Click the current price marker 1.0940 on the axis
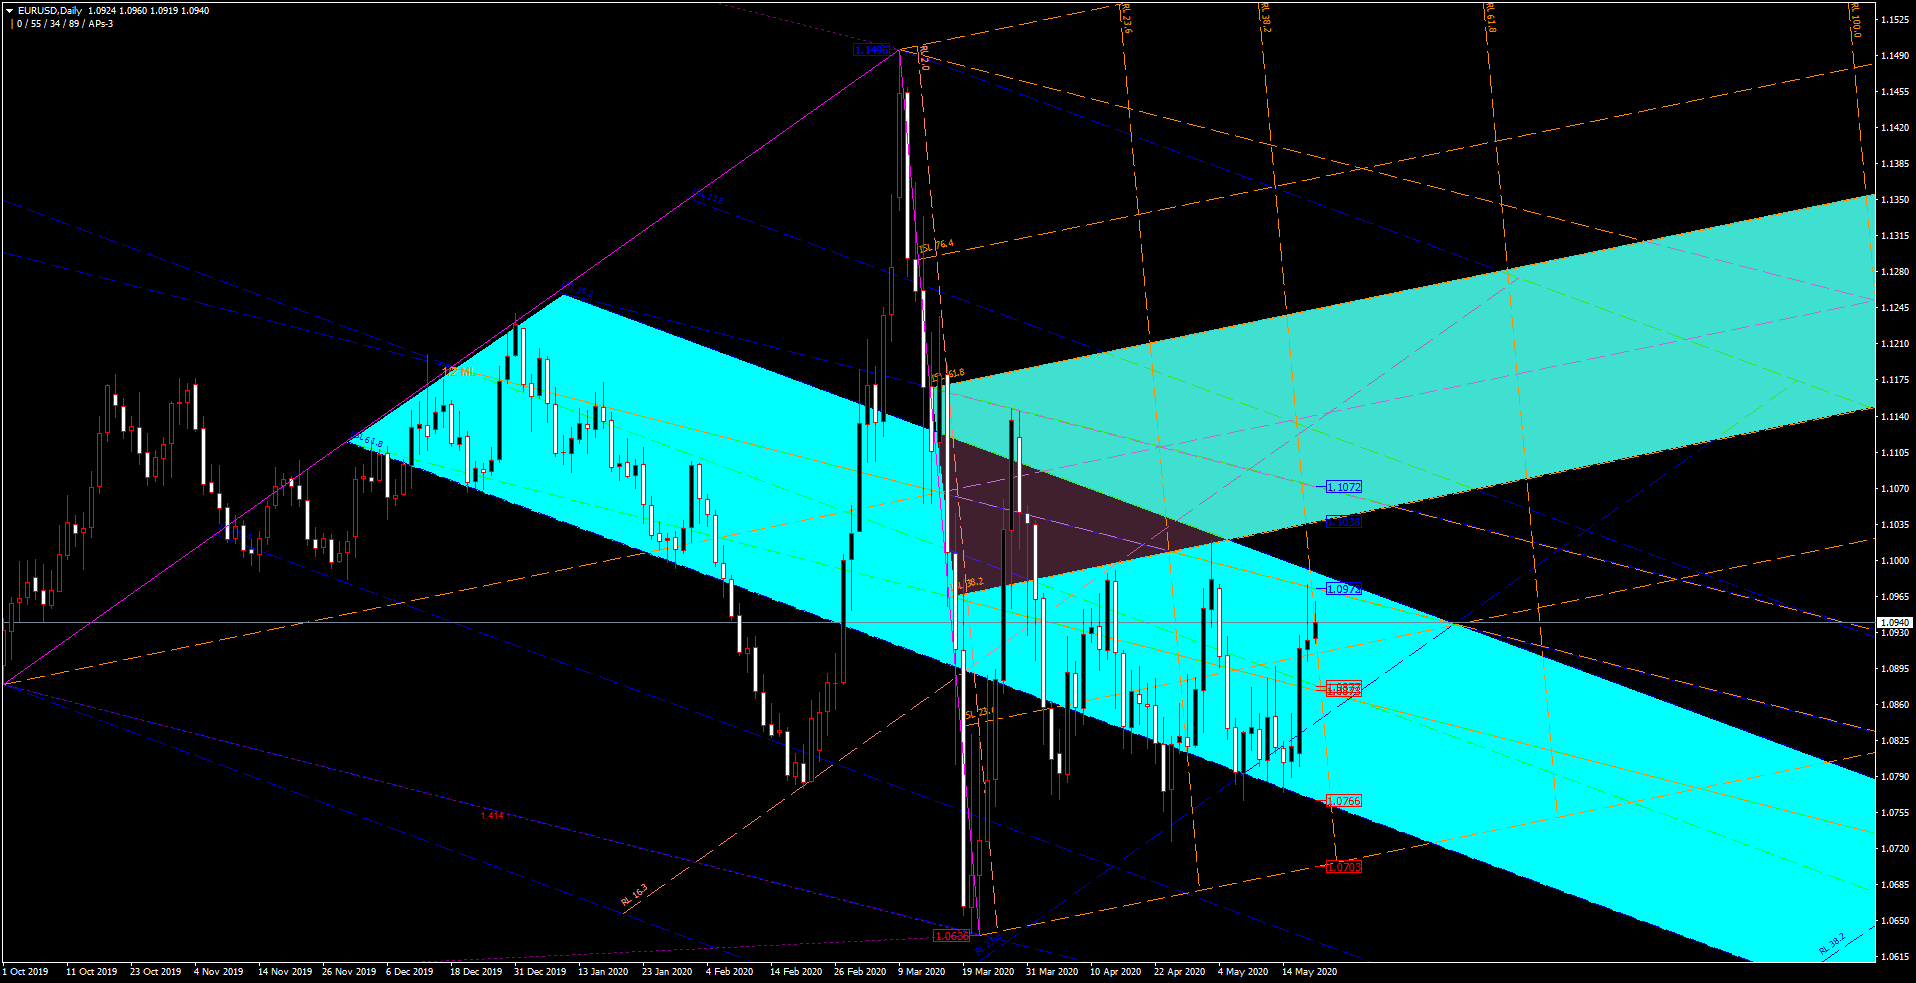This screenshot has width=1916, height=983. 1894,622
